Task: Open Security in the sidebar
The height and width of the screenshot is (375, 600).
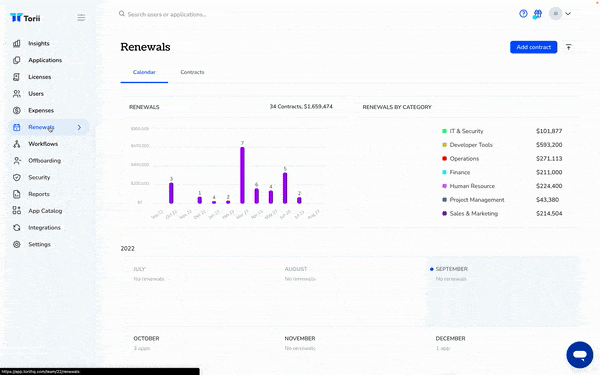Action: [x=39, y=177]
